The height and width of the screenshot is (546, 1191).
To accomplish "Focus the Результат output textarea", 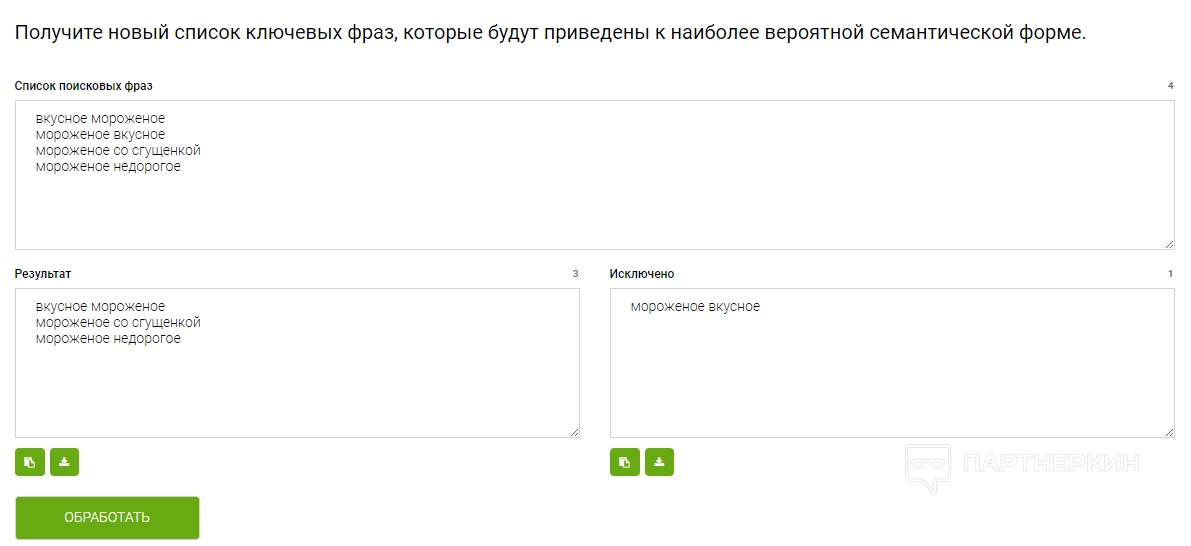I will point(297,390).
